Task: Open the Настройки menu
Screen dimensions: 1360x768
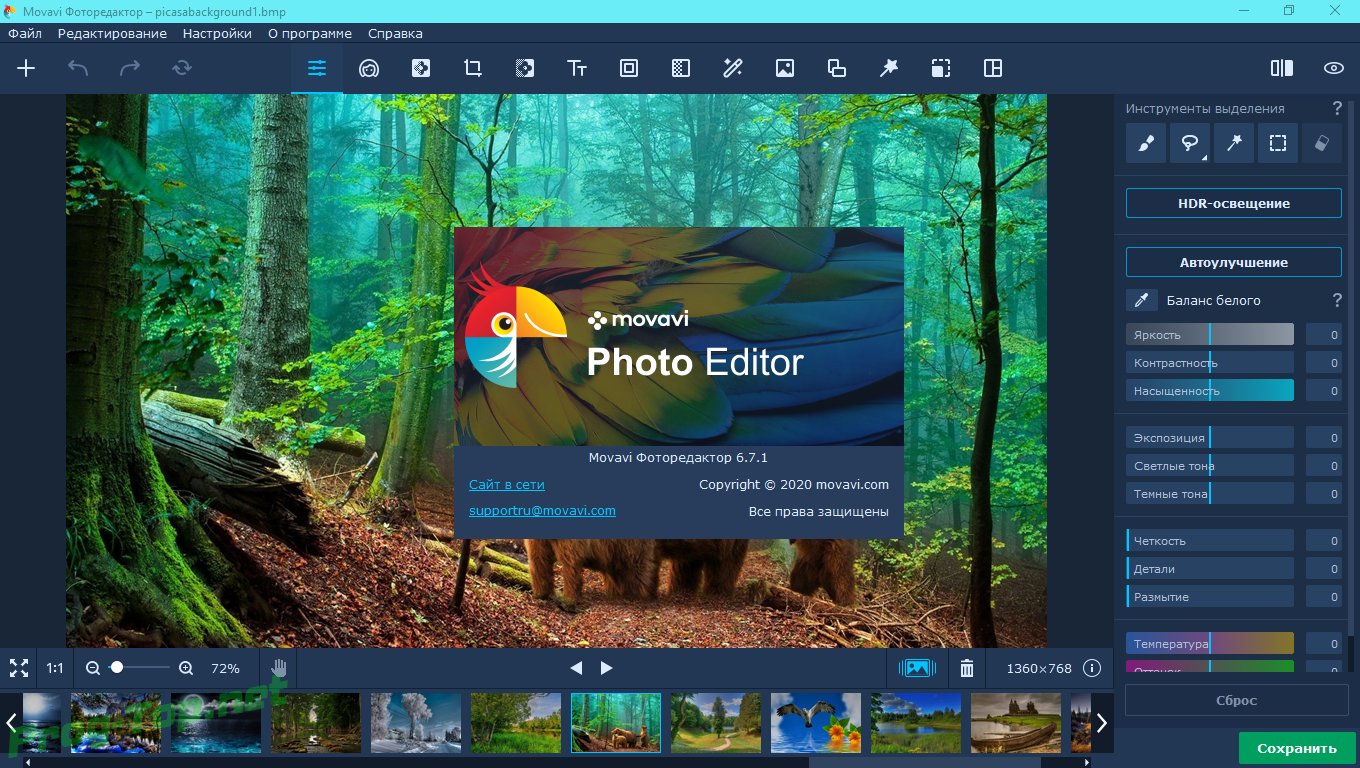Action: (x=217, y=33)
